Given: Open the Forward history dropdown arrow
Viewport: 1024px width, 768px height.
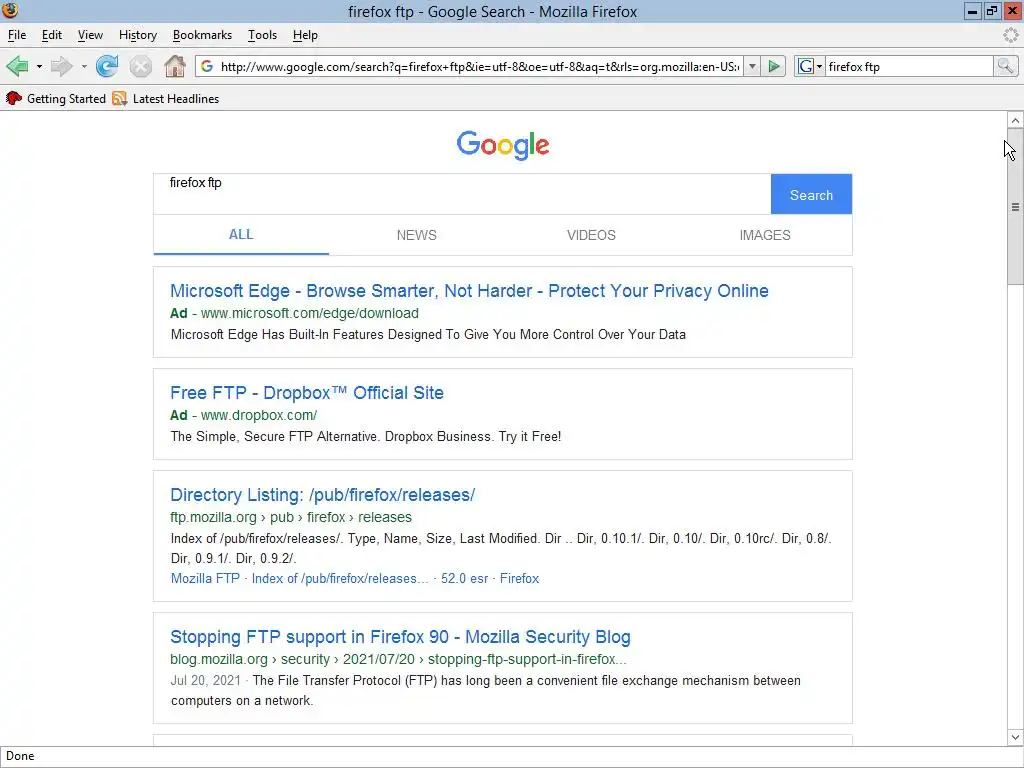Looking at the screenshot, I should click(x=84, y=66).
